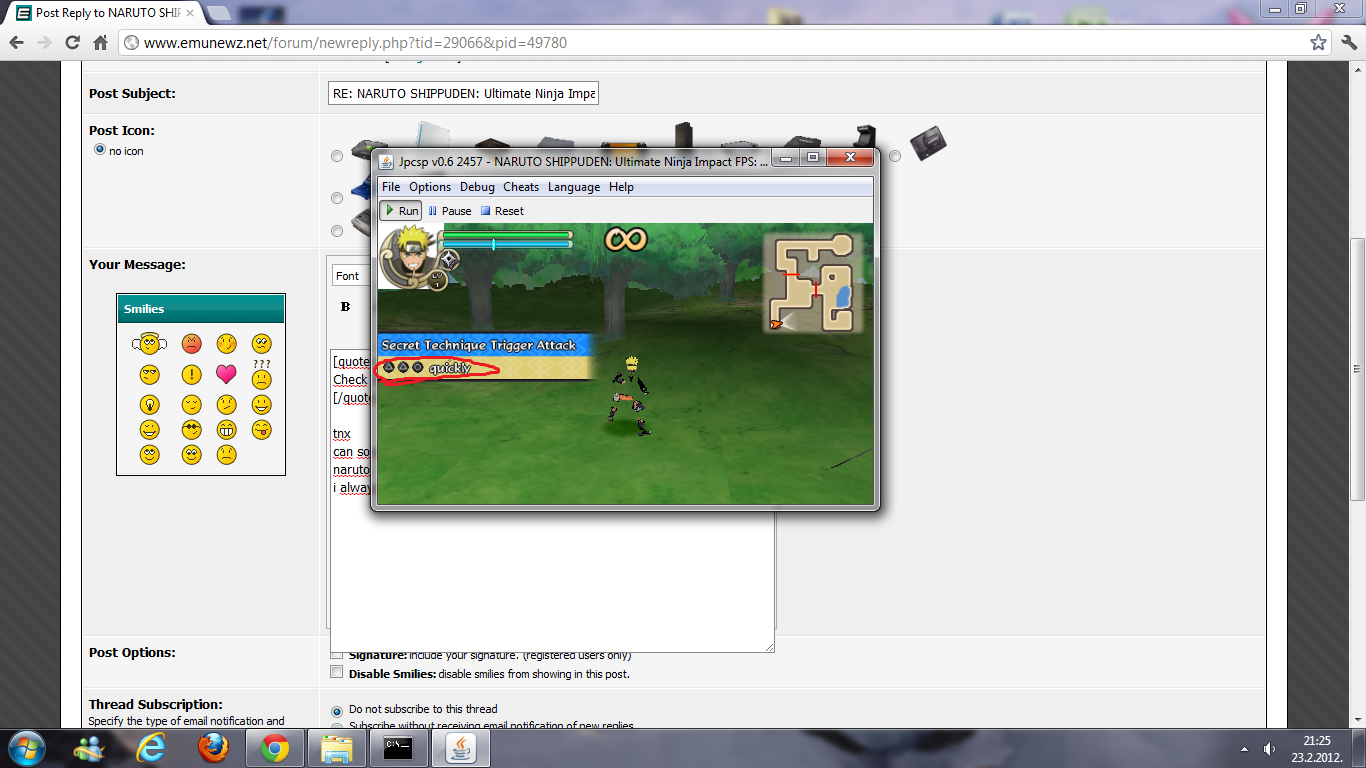This screenshot has height=768, width=1366.
Task: Insert the pink heart smiley
Action: pos(226,375)
